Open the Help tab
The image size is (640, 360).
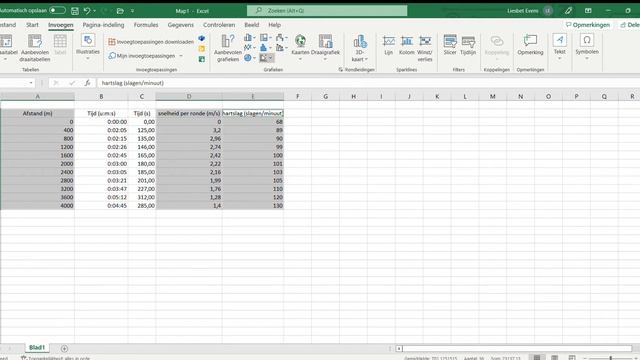click(x=274, y=25)
